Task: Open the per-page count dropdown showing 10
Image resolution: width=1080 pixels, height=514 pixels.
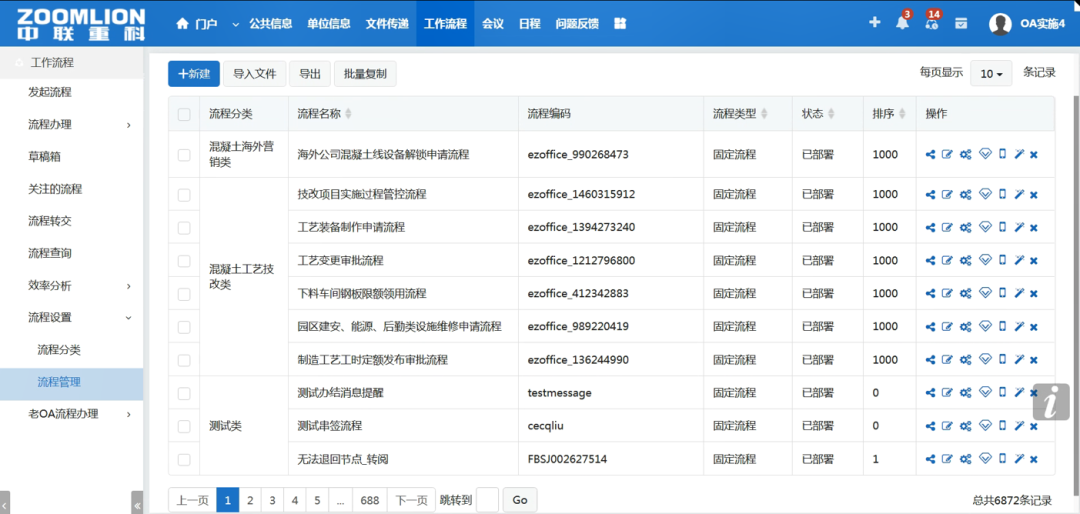Action: (x=990, y=74)
